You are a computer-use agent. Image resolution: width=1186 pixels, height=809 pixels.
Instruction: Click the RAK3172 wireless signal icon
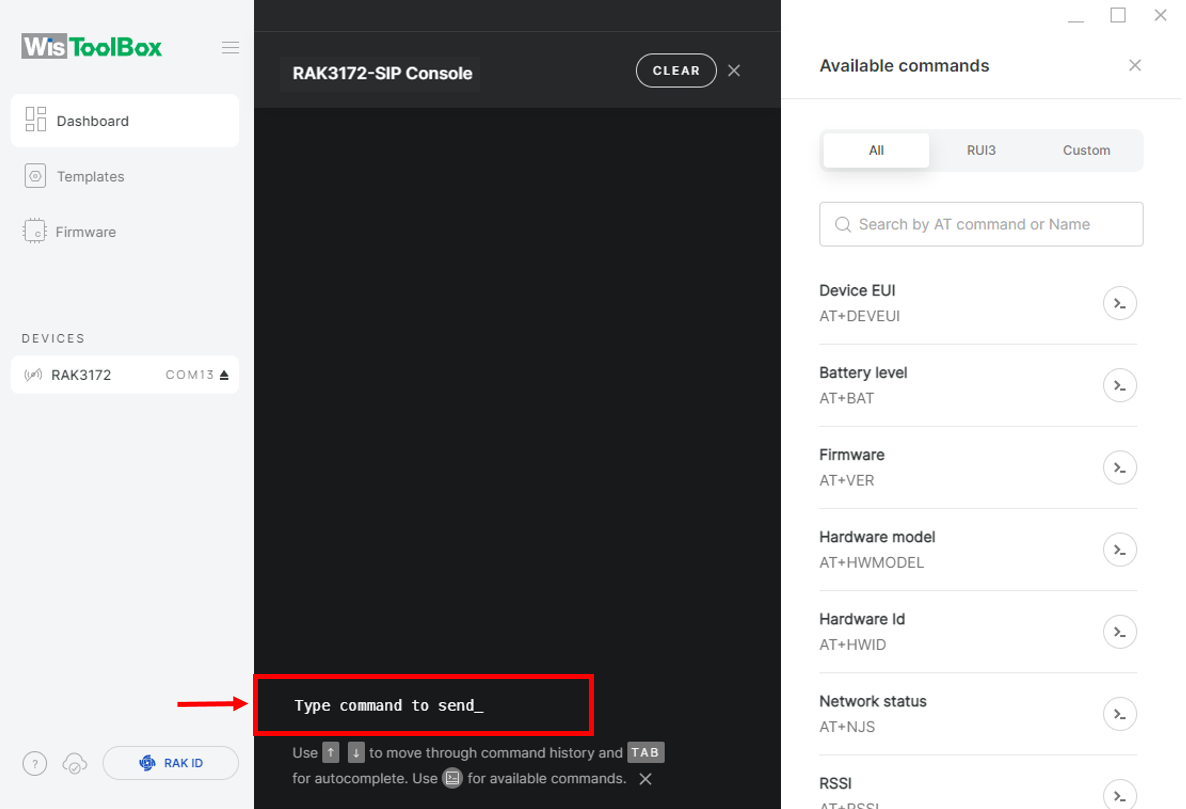click(33, 375)
